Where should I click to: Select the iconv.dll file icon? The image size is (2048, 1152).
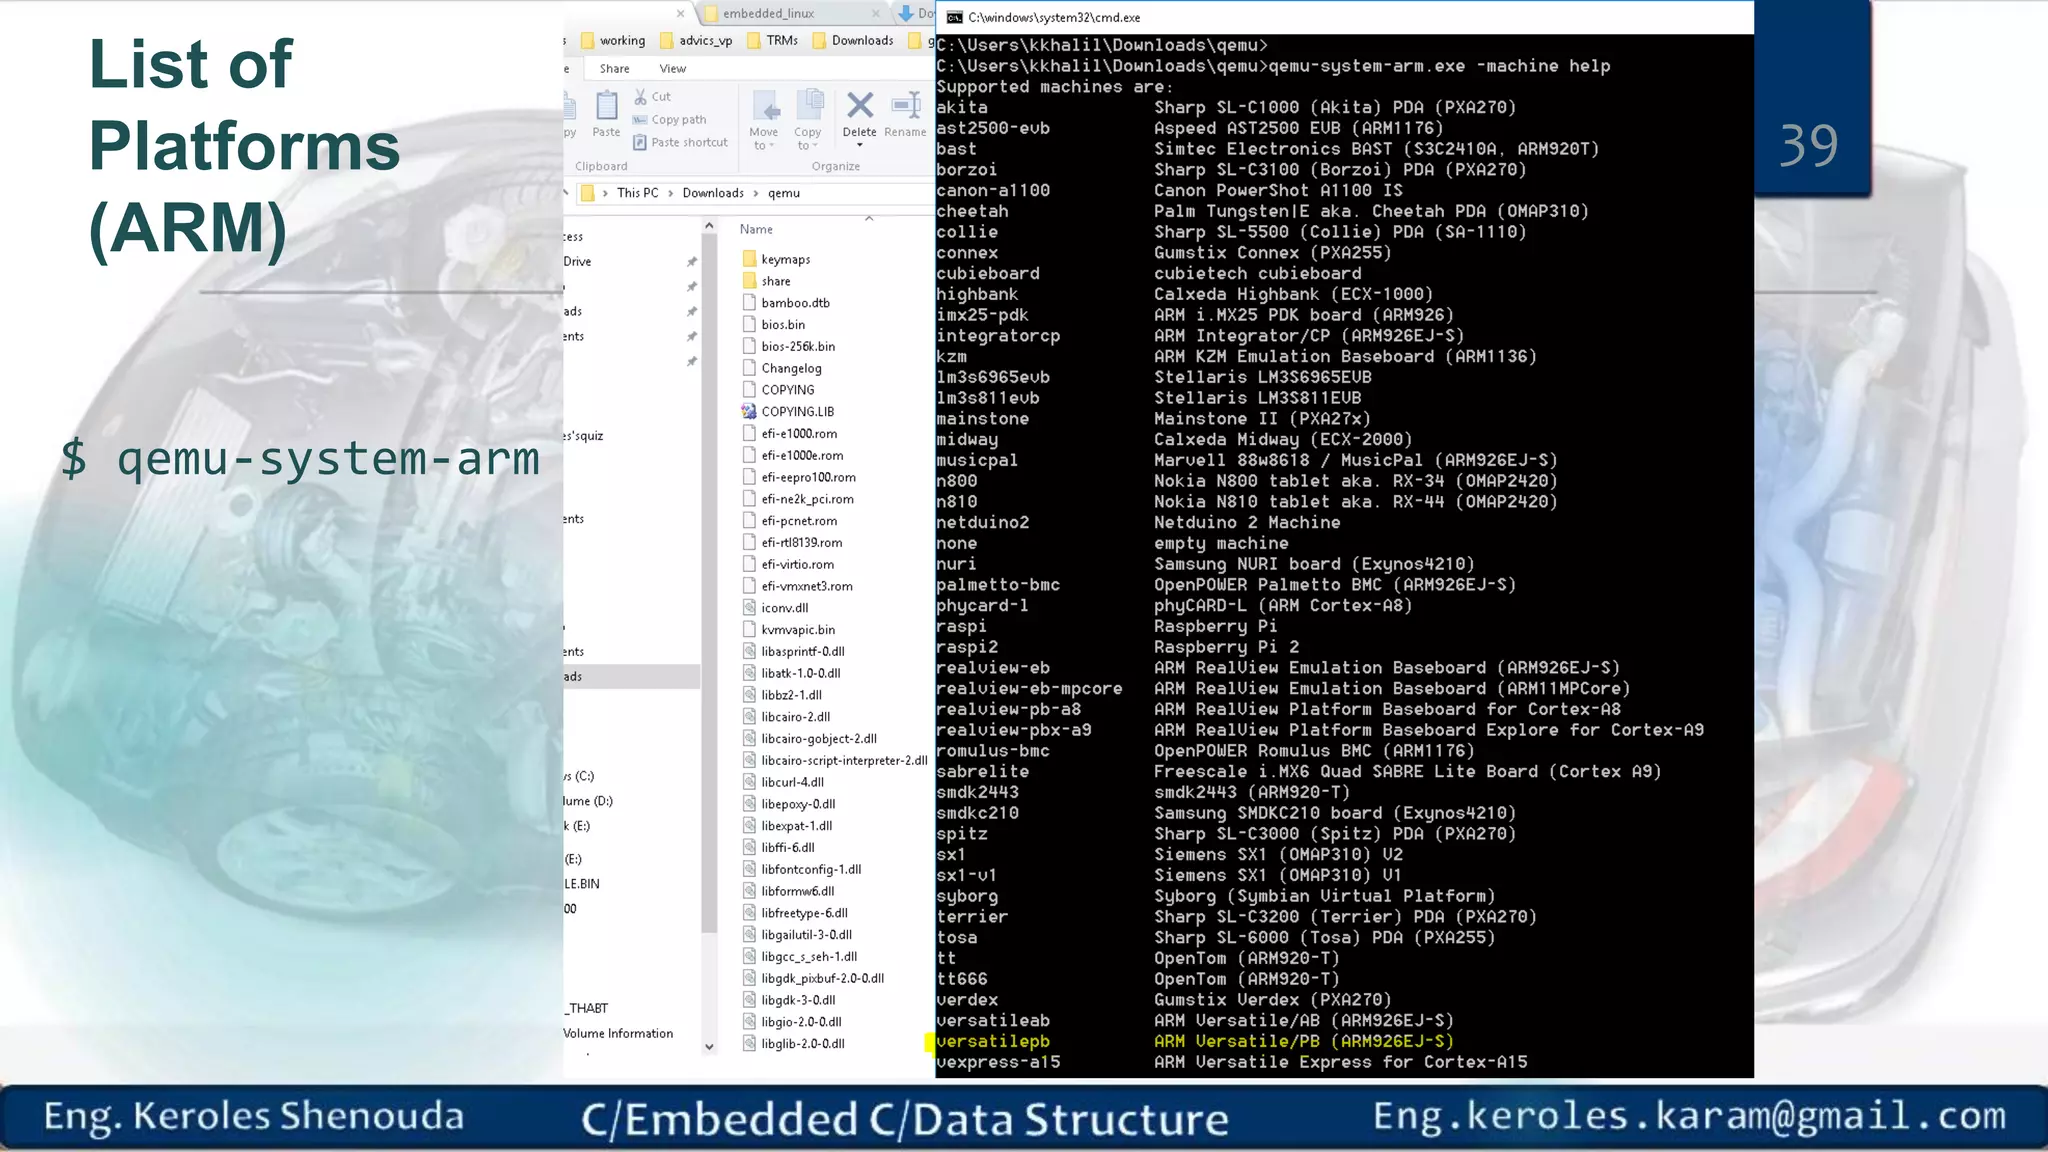[750, 608]
